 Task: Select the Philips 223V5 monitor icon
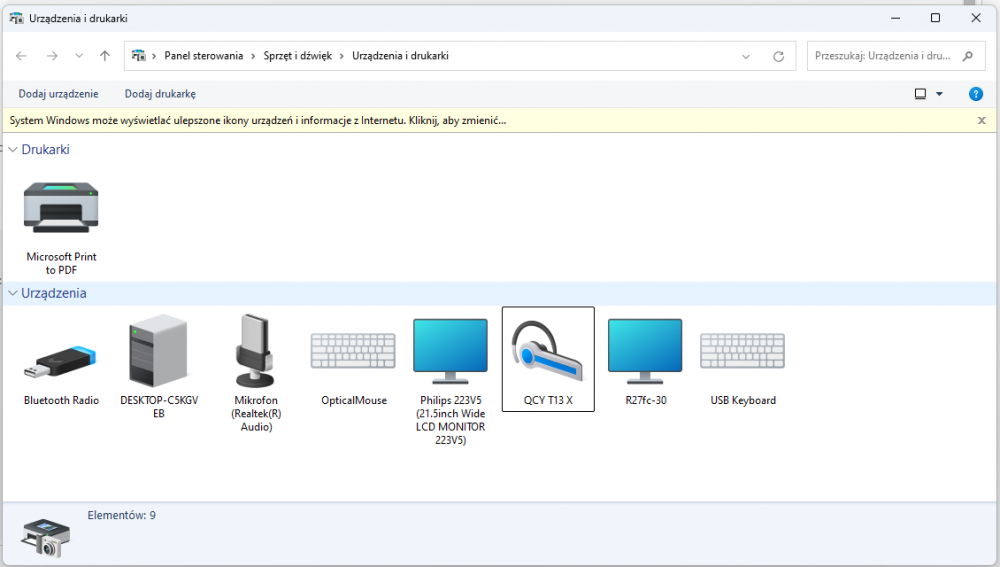450,352
